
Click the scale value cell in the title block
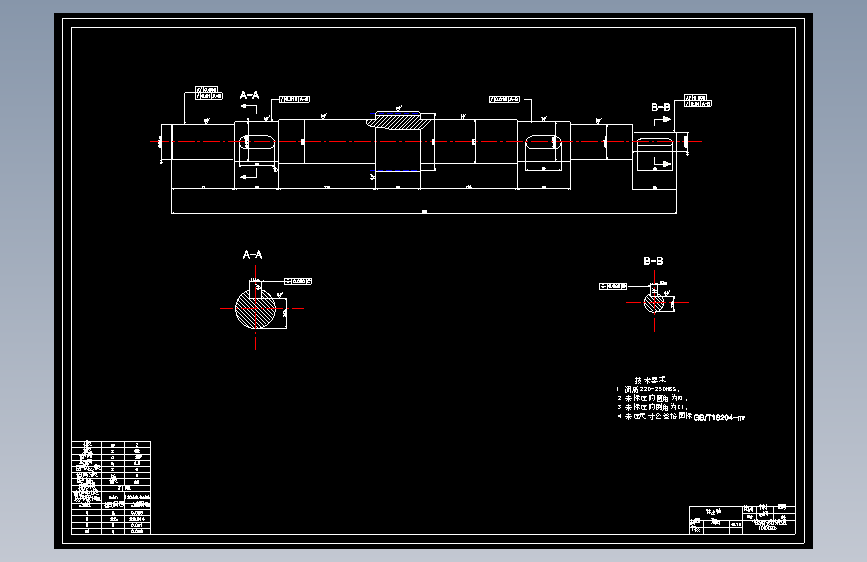(736, 524)
